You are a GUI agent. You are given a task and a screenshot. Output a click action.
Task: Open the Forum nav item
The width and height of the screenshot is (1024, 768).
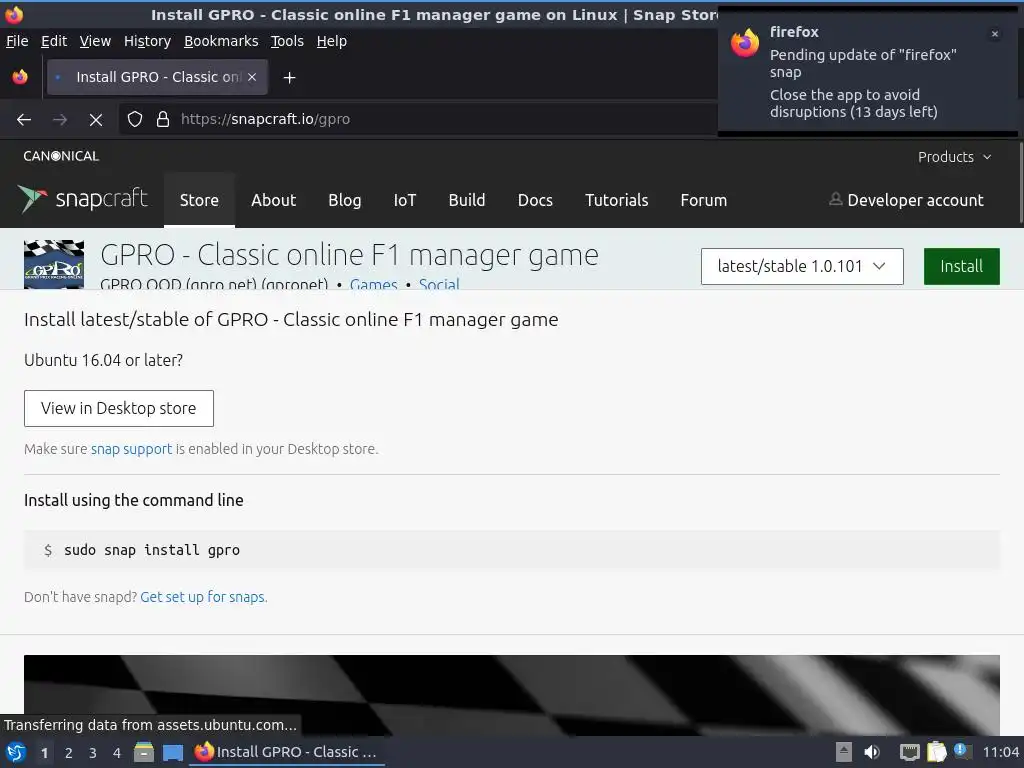pyautogui.click(x=703, y=200)
